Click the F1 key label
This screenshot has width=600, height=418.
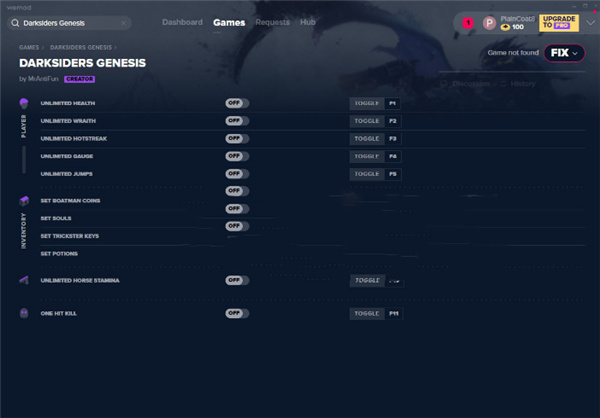click(393, 103)
